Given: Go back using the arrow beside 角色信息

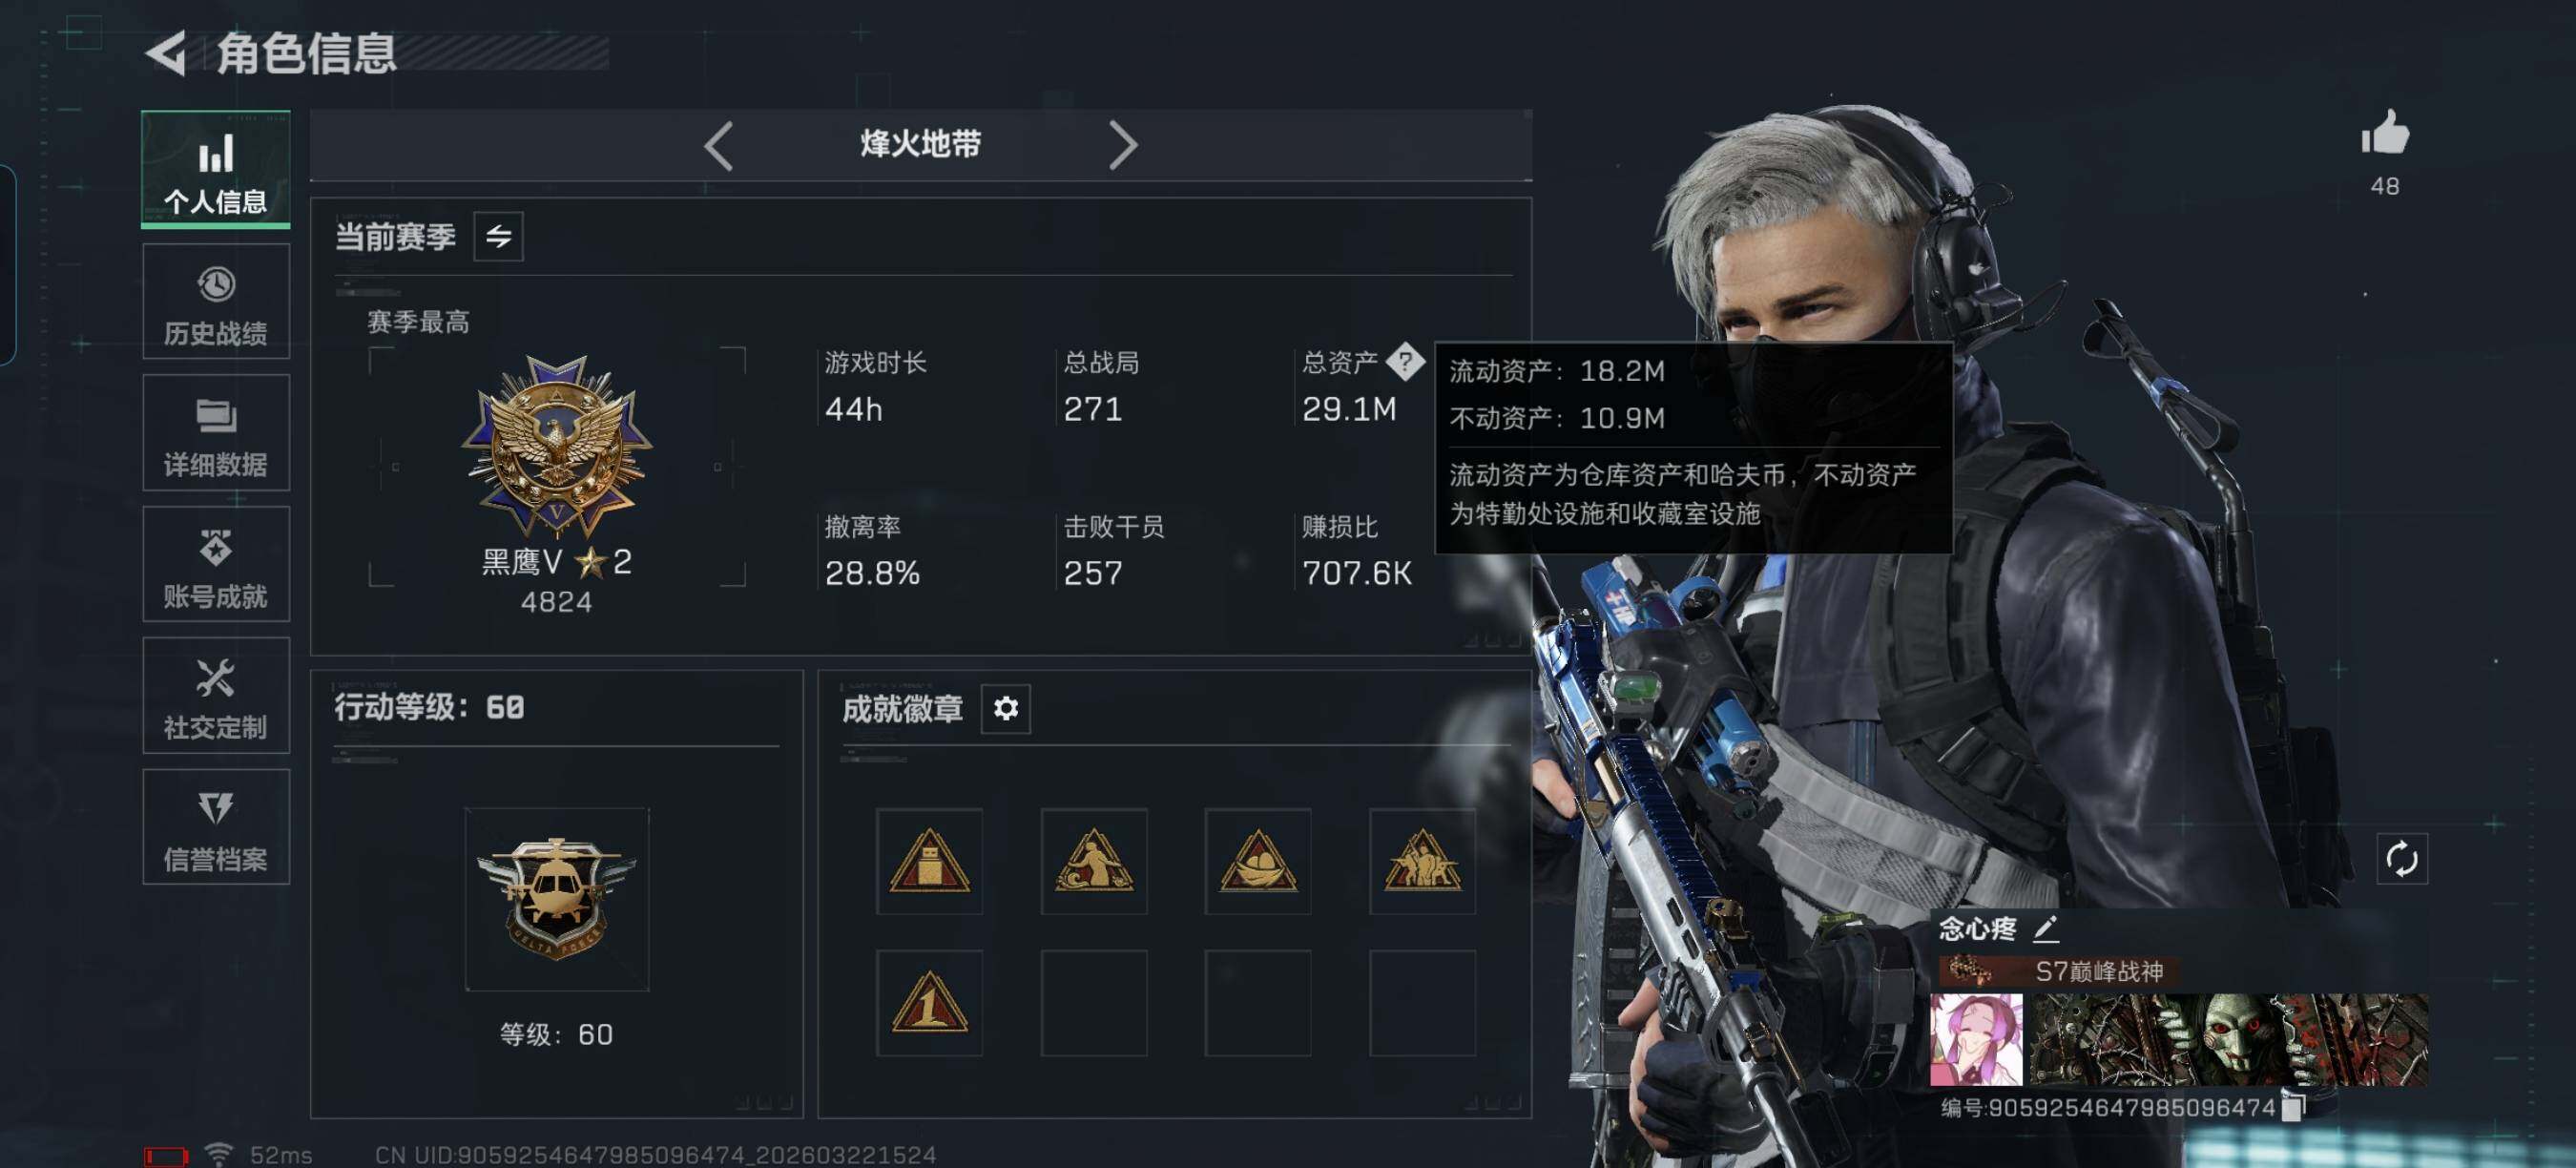Looking at the screenshot, I should coord(167,54).
